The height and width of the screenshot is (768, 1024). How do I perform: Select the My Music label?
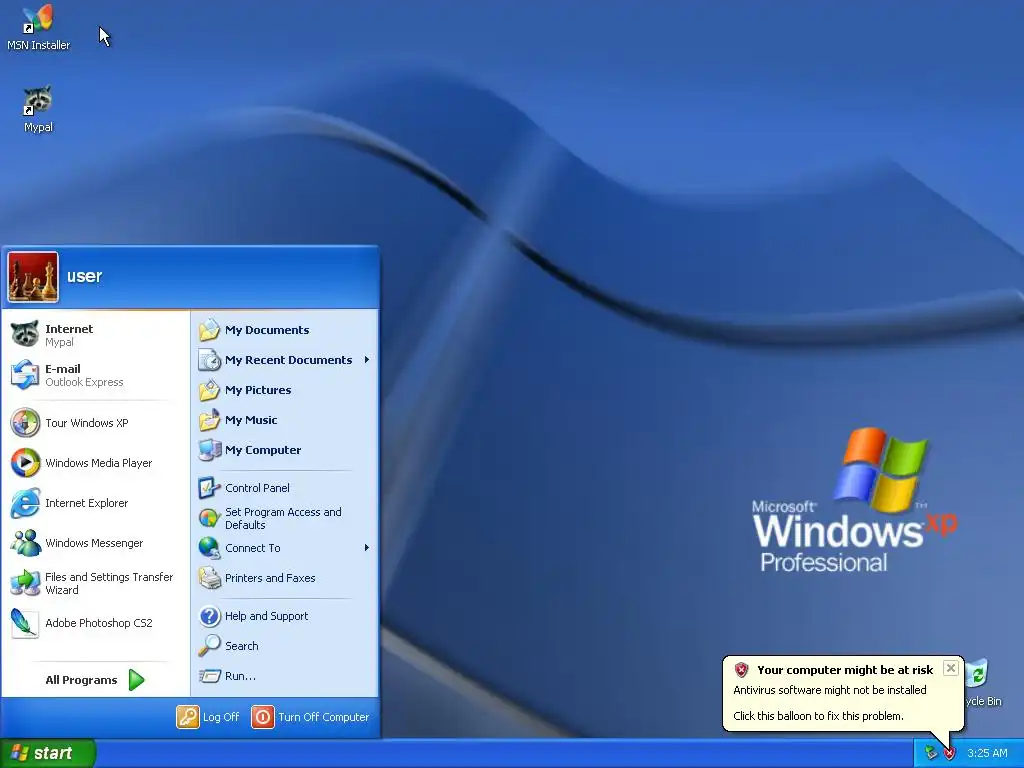click(251, 420)
